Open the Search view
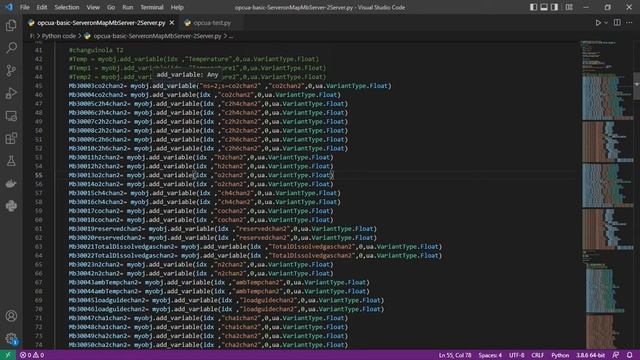Image resolution: width=640 pixels, height=360 pixels. coord(11,48)
